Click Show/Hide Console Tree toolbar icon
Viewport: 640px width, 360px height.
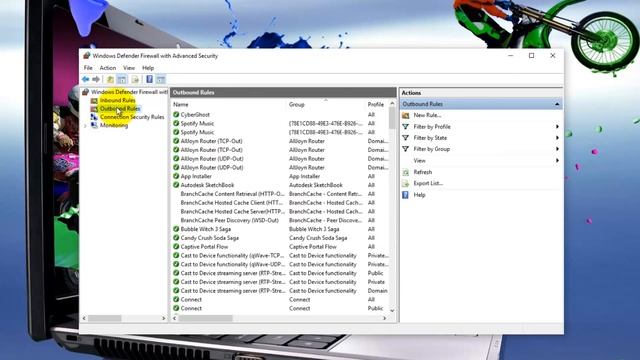pos(122,79)
